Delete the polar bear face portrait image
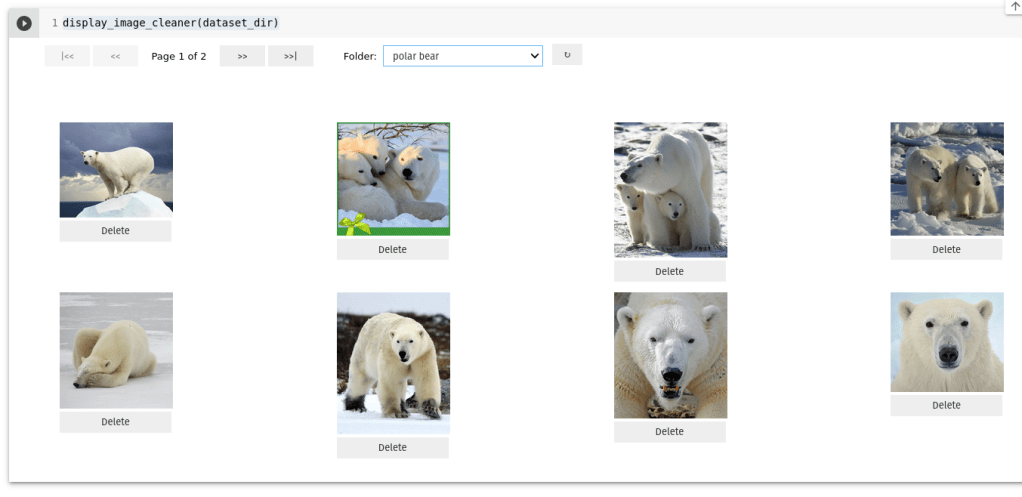 (x=946, y=405)
